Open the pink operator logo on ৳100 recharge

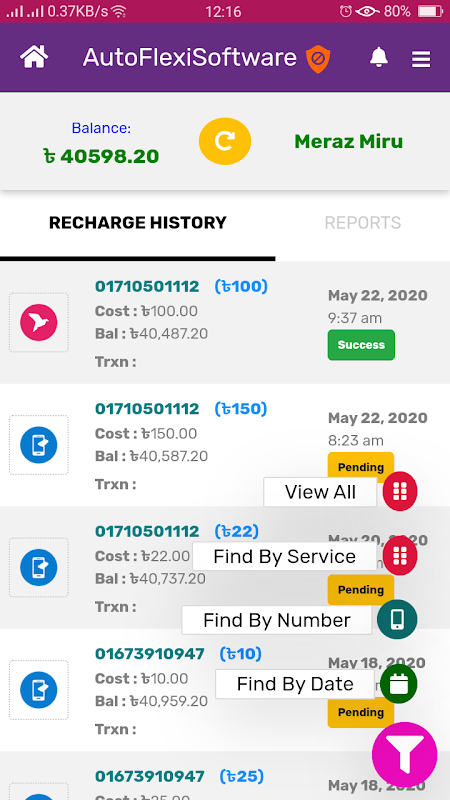39,322
